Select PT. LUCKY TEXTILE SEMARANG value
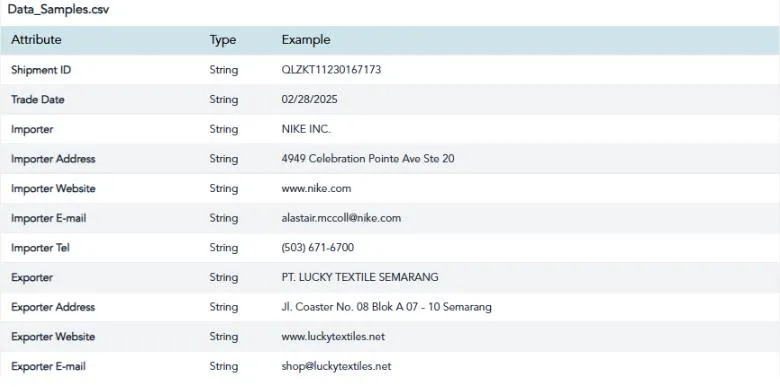Image resolution: width=780 pixels, height=387 pixels. tap(360, 278)
